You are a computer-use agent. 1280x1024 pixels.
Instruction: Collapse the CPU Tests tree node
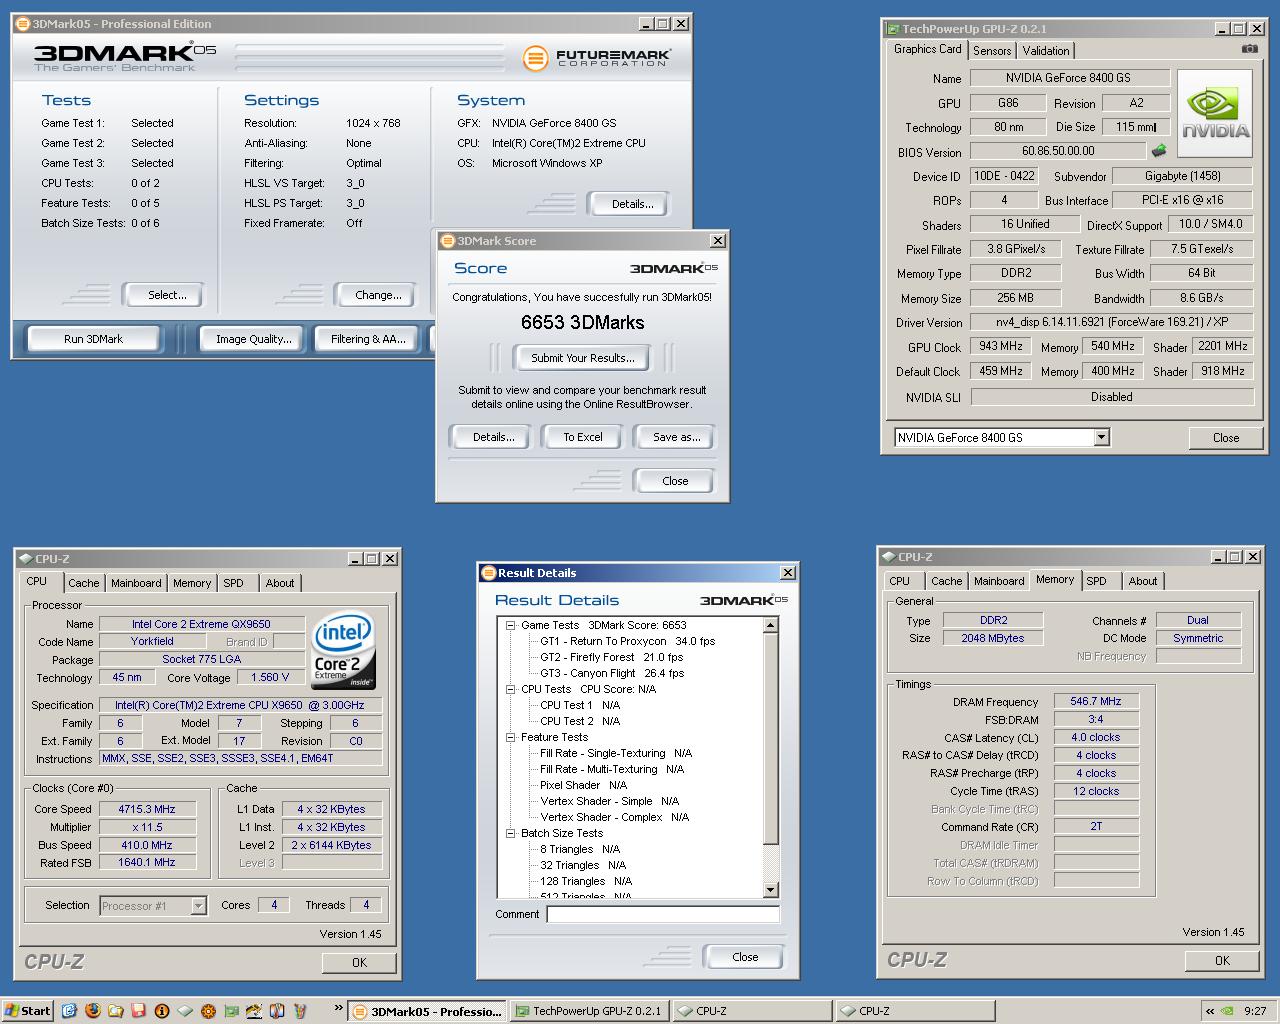tap(509, 689)
